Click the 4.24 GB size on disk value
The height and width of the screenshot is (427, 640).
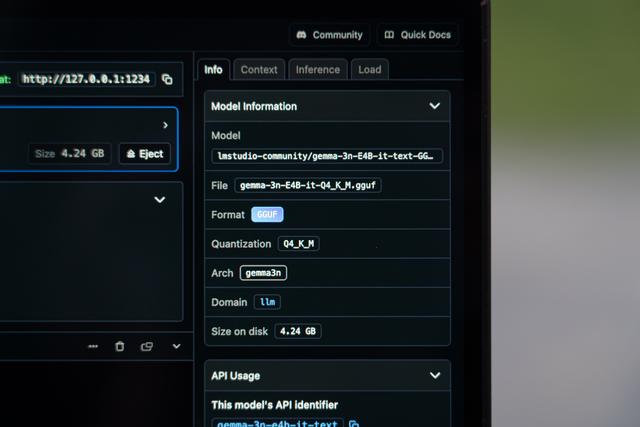tap(298, 331)
